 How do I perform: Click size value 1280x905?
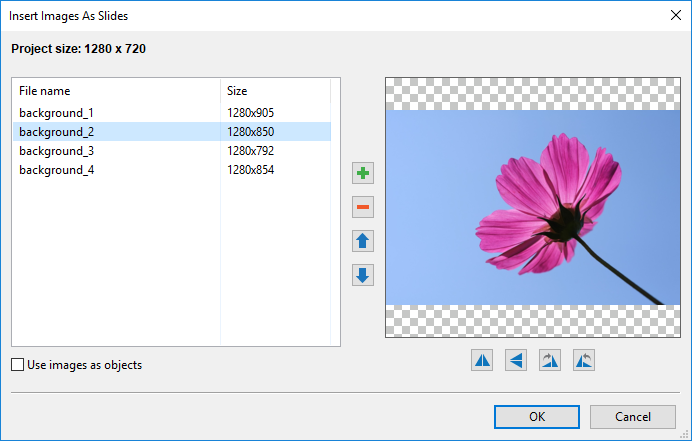[x=251, y=113]
